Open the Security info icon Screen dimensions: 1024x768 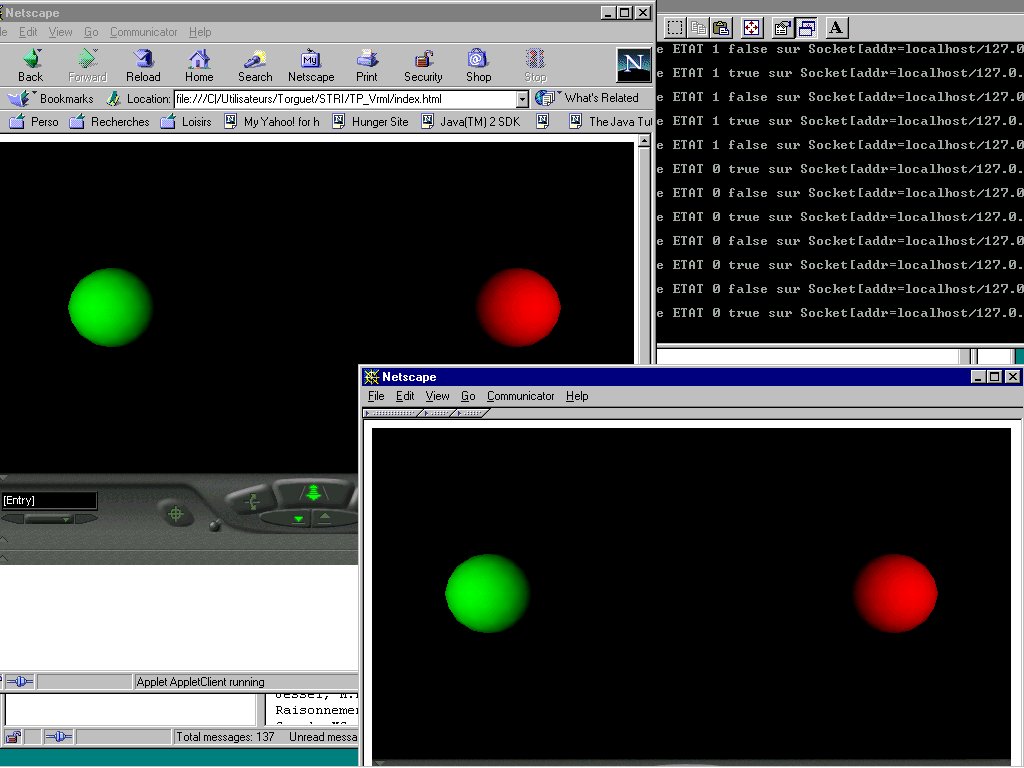click(423, 65)
